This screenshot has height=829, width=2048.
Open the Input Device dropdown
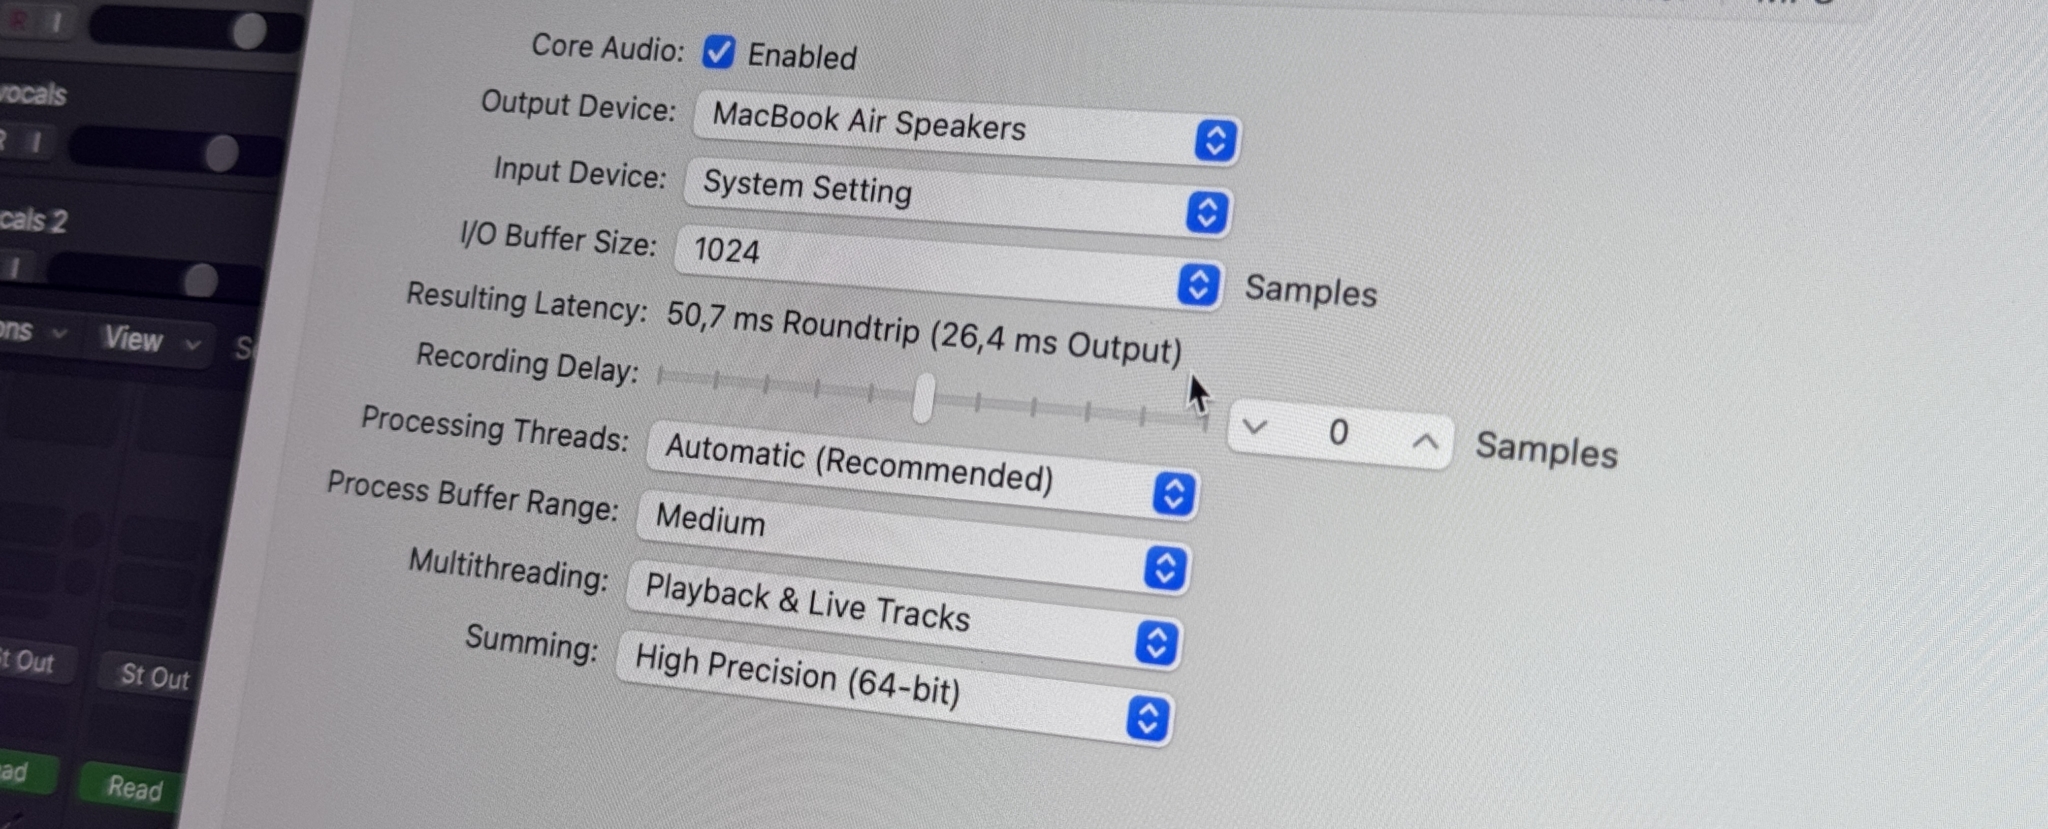(957, 197)
